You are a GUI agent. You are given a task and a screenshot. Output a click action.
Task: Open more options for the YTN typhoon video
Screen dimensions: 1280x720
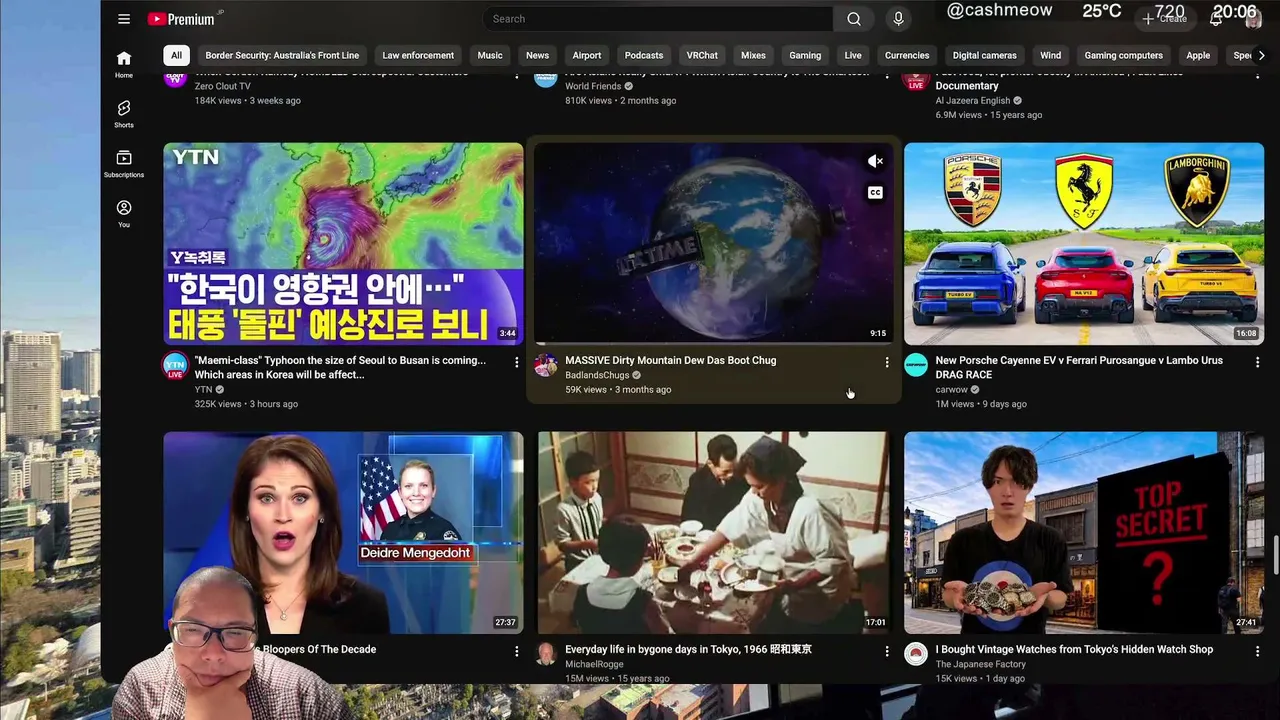[516, 362]
